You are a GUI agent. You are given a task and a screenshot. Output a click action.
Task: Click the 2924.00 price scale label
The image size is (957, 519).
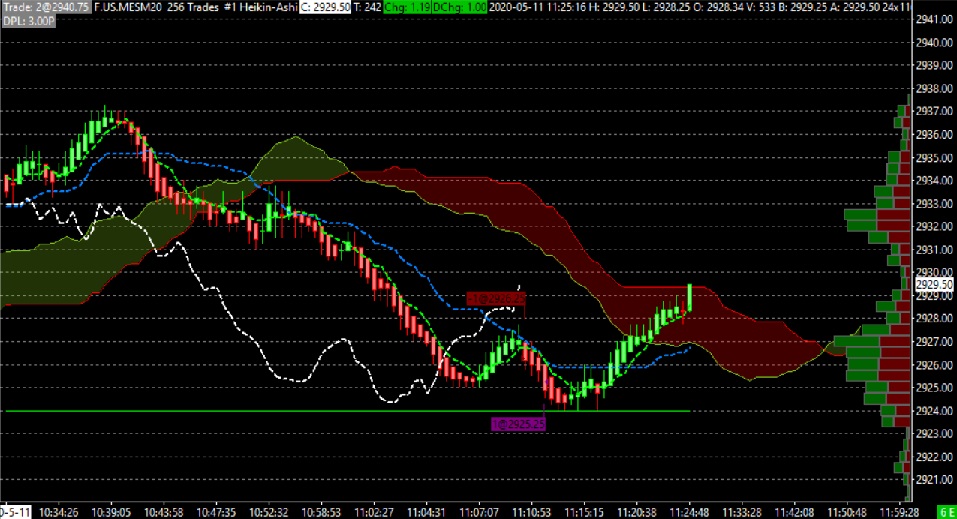pyautogui.click(x=934, y=410)
